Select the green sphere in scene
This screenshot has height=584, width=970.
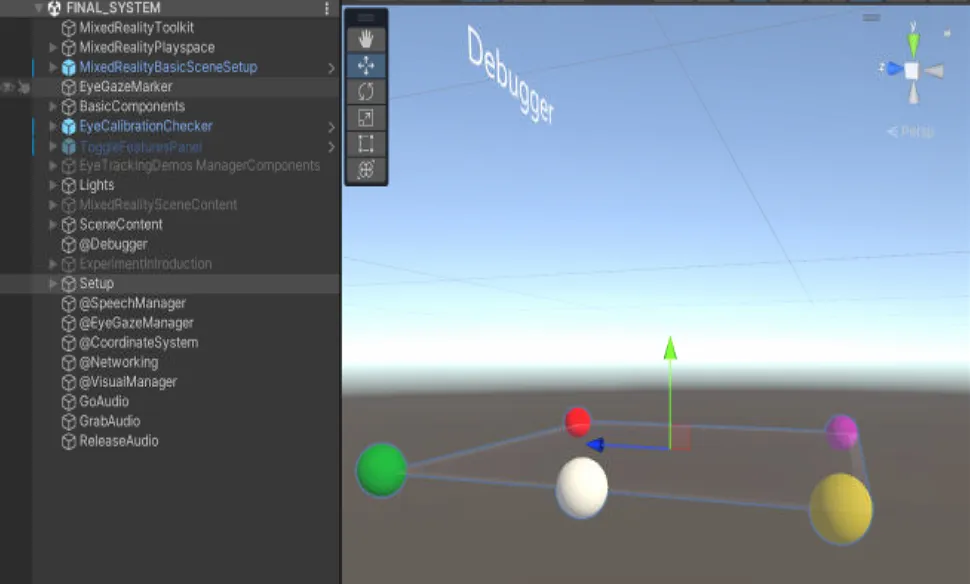point(382,470)
